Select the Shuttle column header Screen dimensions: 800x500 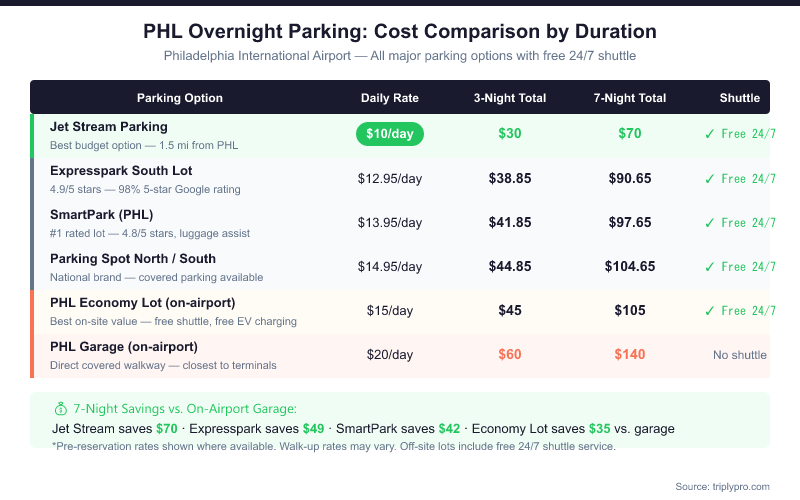[x=740, y=98]
